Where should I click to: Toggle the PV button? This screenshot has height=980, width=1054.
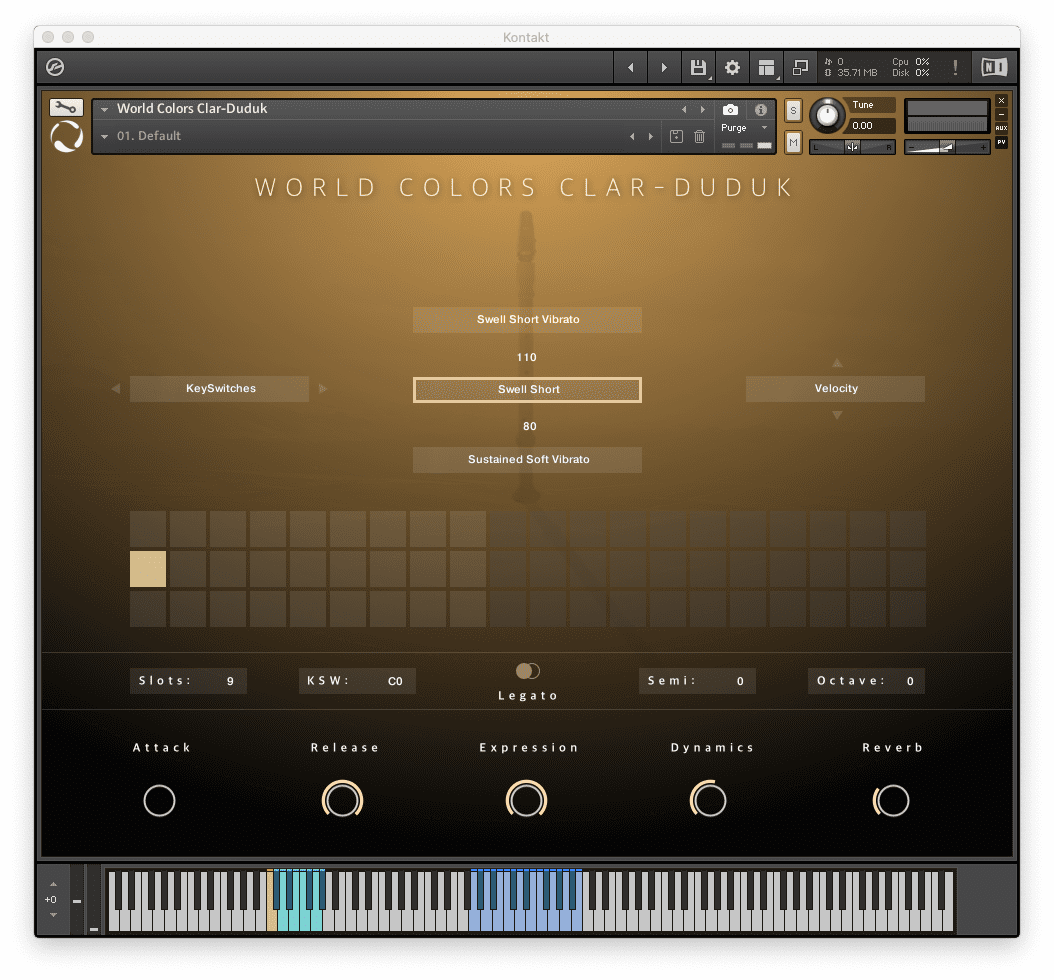pos(1002,142)
